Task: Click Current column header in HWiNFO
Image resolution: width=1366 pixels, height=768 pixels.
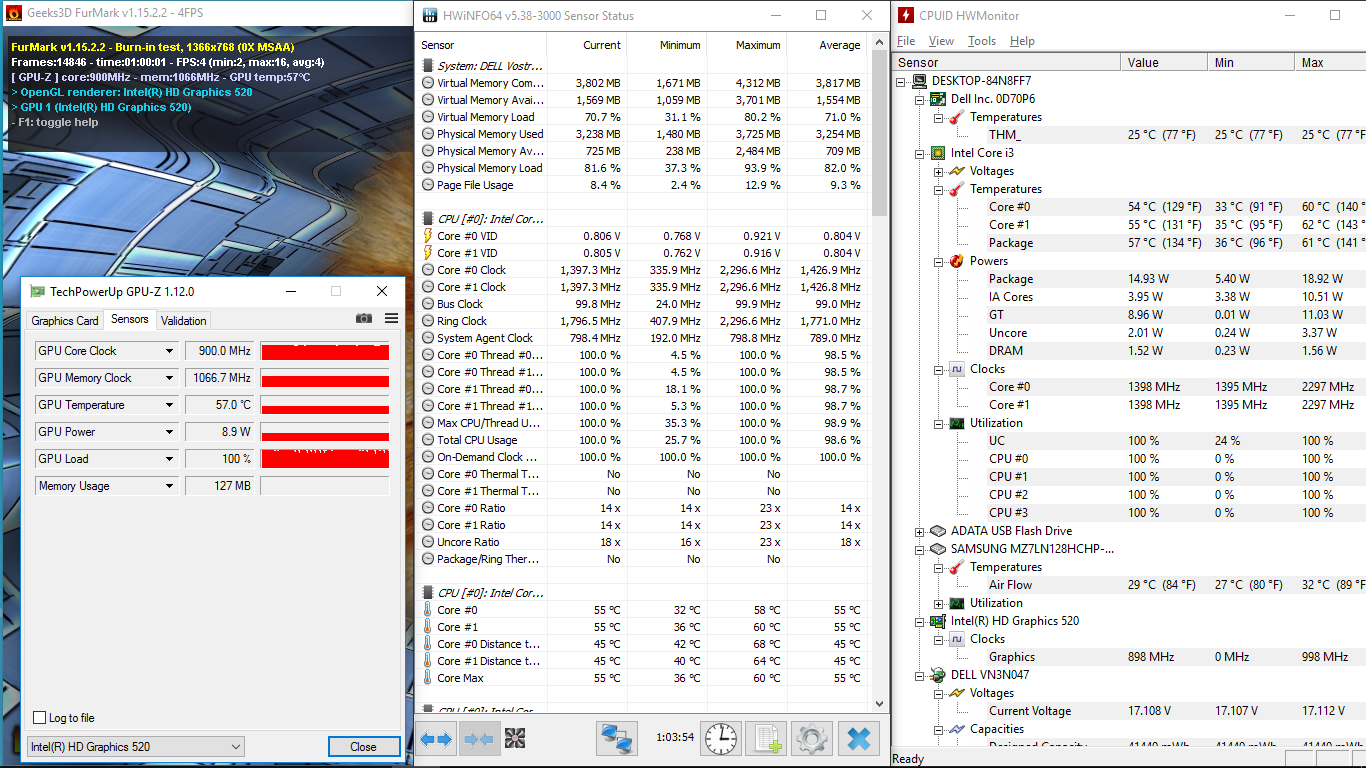Action: [x=586, y=45]
